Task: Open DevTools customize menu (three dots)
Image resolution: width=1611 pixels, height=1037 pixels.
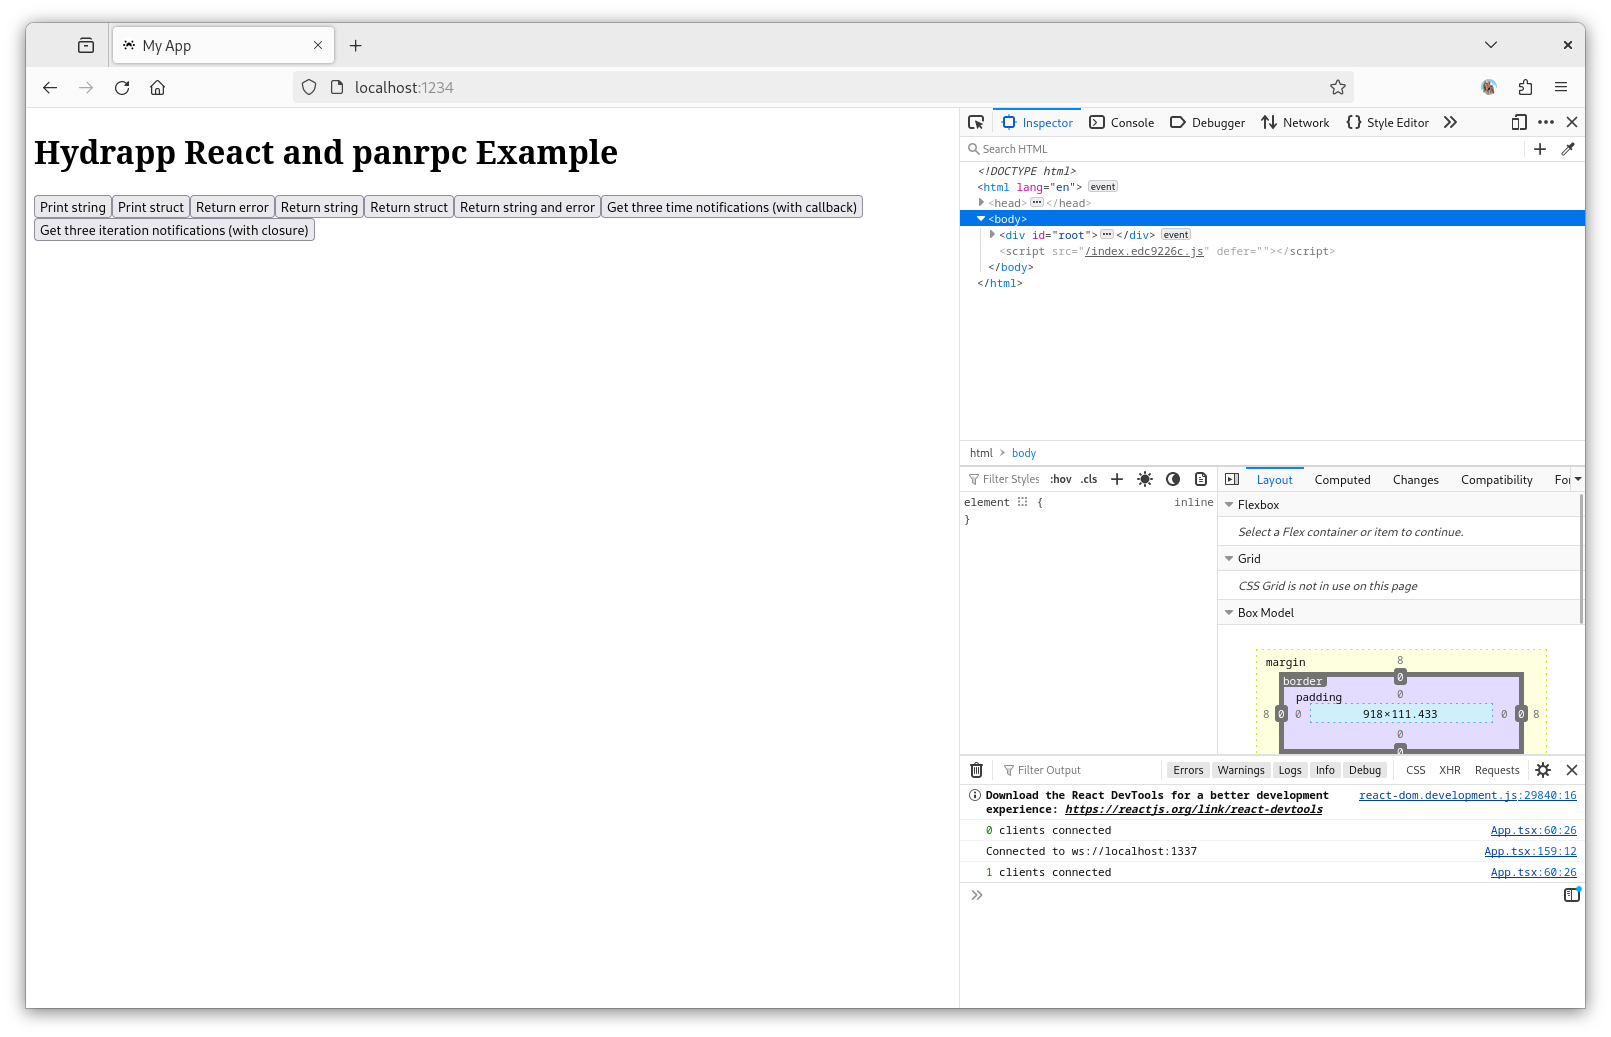Action: (1546, 122)
